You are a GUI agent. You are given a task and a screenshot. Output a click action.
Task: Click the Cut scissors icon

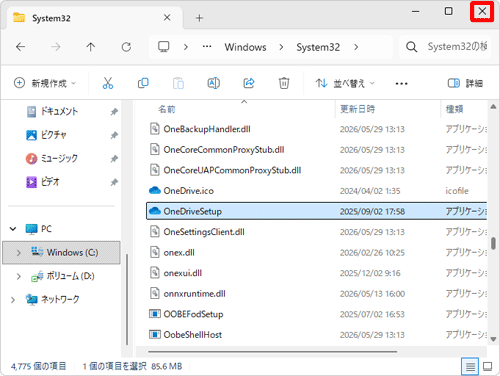(x=108, y=83)
